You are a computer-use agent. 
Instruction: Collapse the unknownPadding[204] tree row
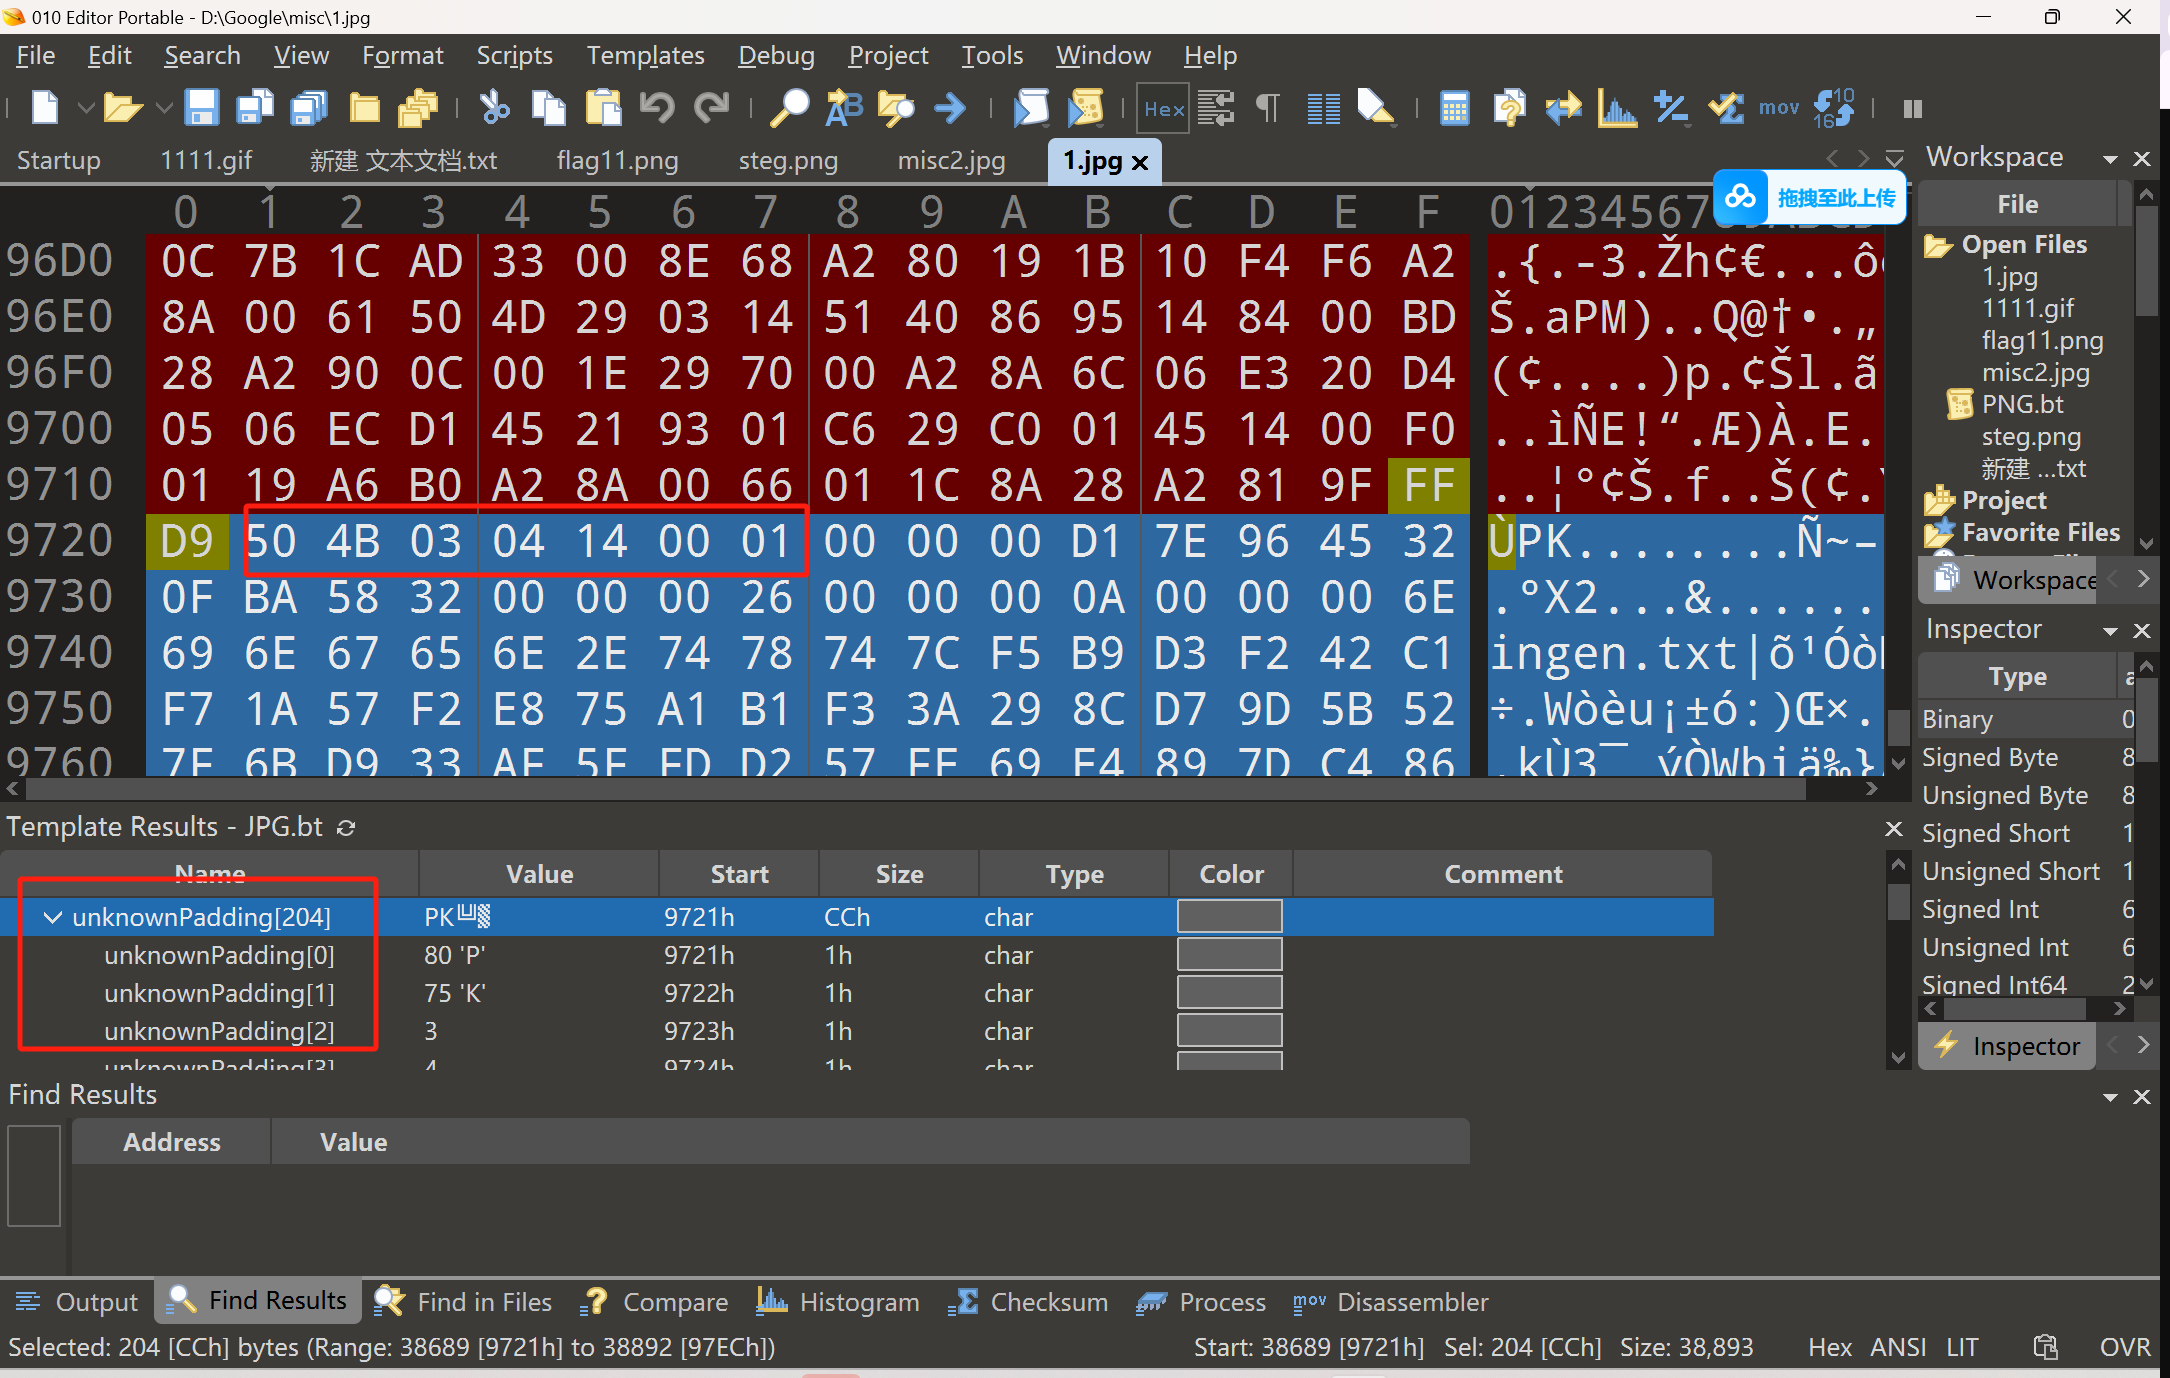point(53,917)
